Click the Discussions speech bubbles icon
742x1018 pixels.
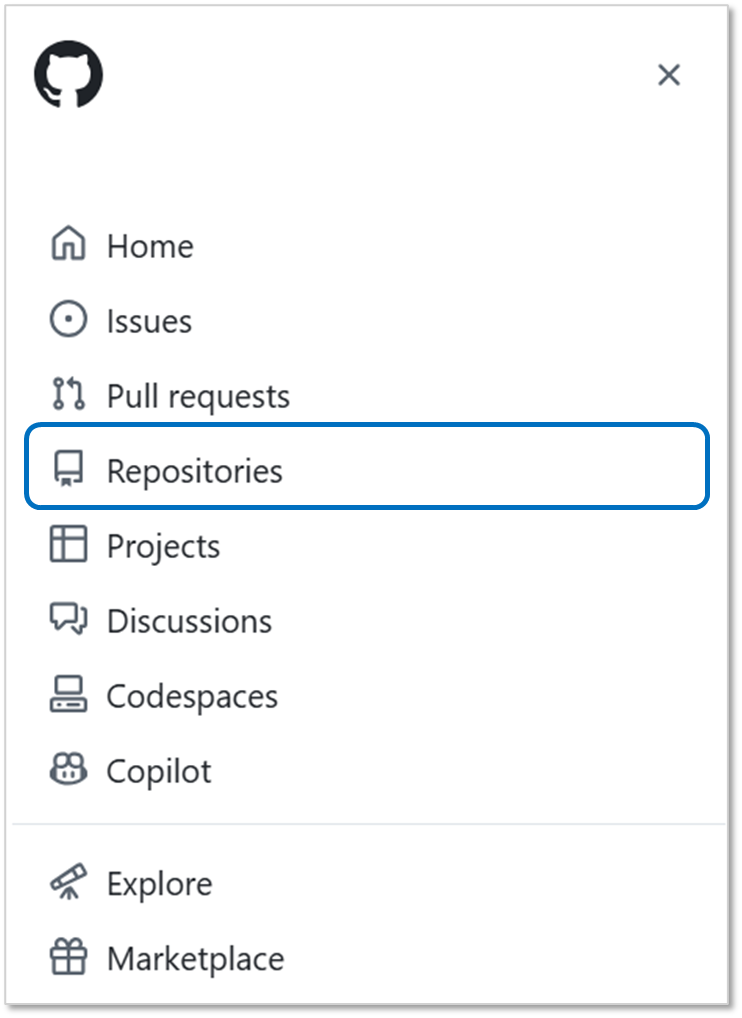pyautogui.click(x=69, y=620)
